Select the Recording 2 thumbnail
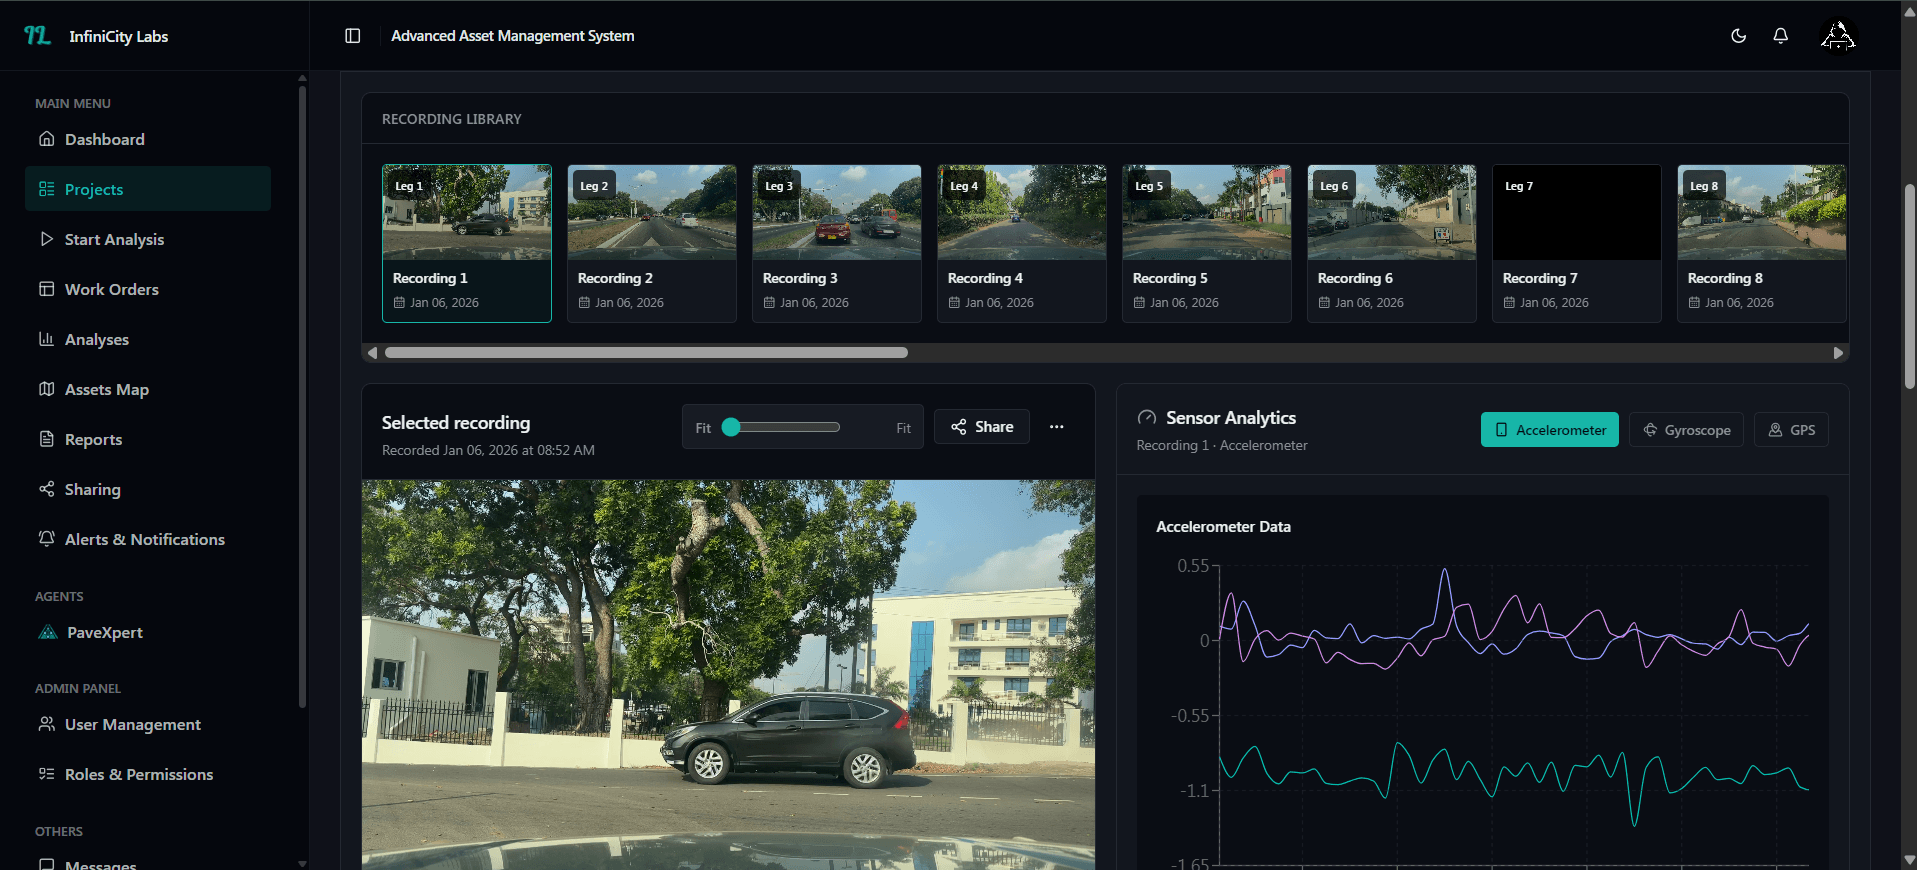The image size is (1917, 870). point(652,212)
